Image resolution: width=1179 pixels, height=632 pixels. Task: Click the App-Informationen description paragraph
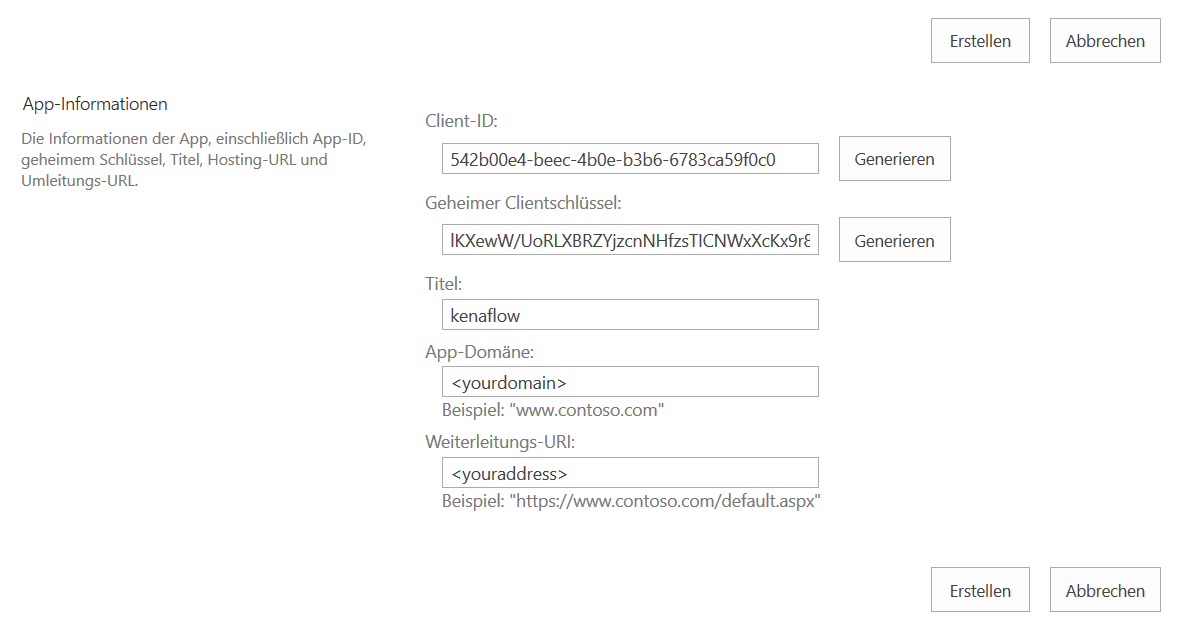click(x=186, y=160)
